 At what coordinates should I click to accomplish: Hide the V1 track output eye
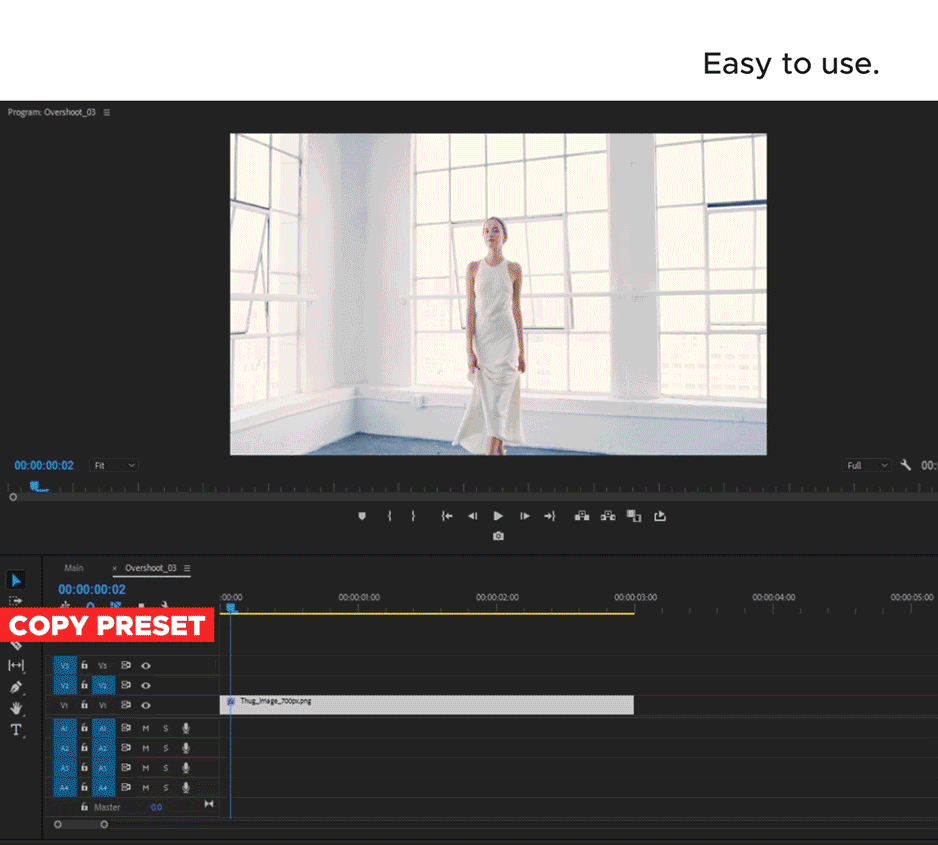146,705
